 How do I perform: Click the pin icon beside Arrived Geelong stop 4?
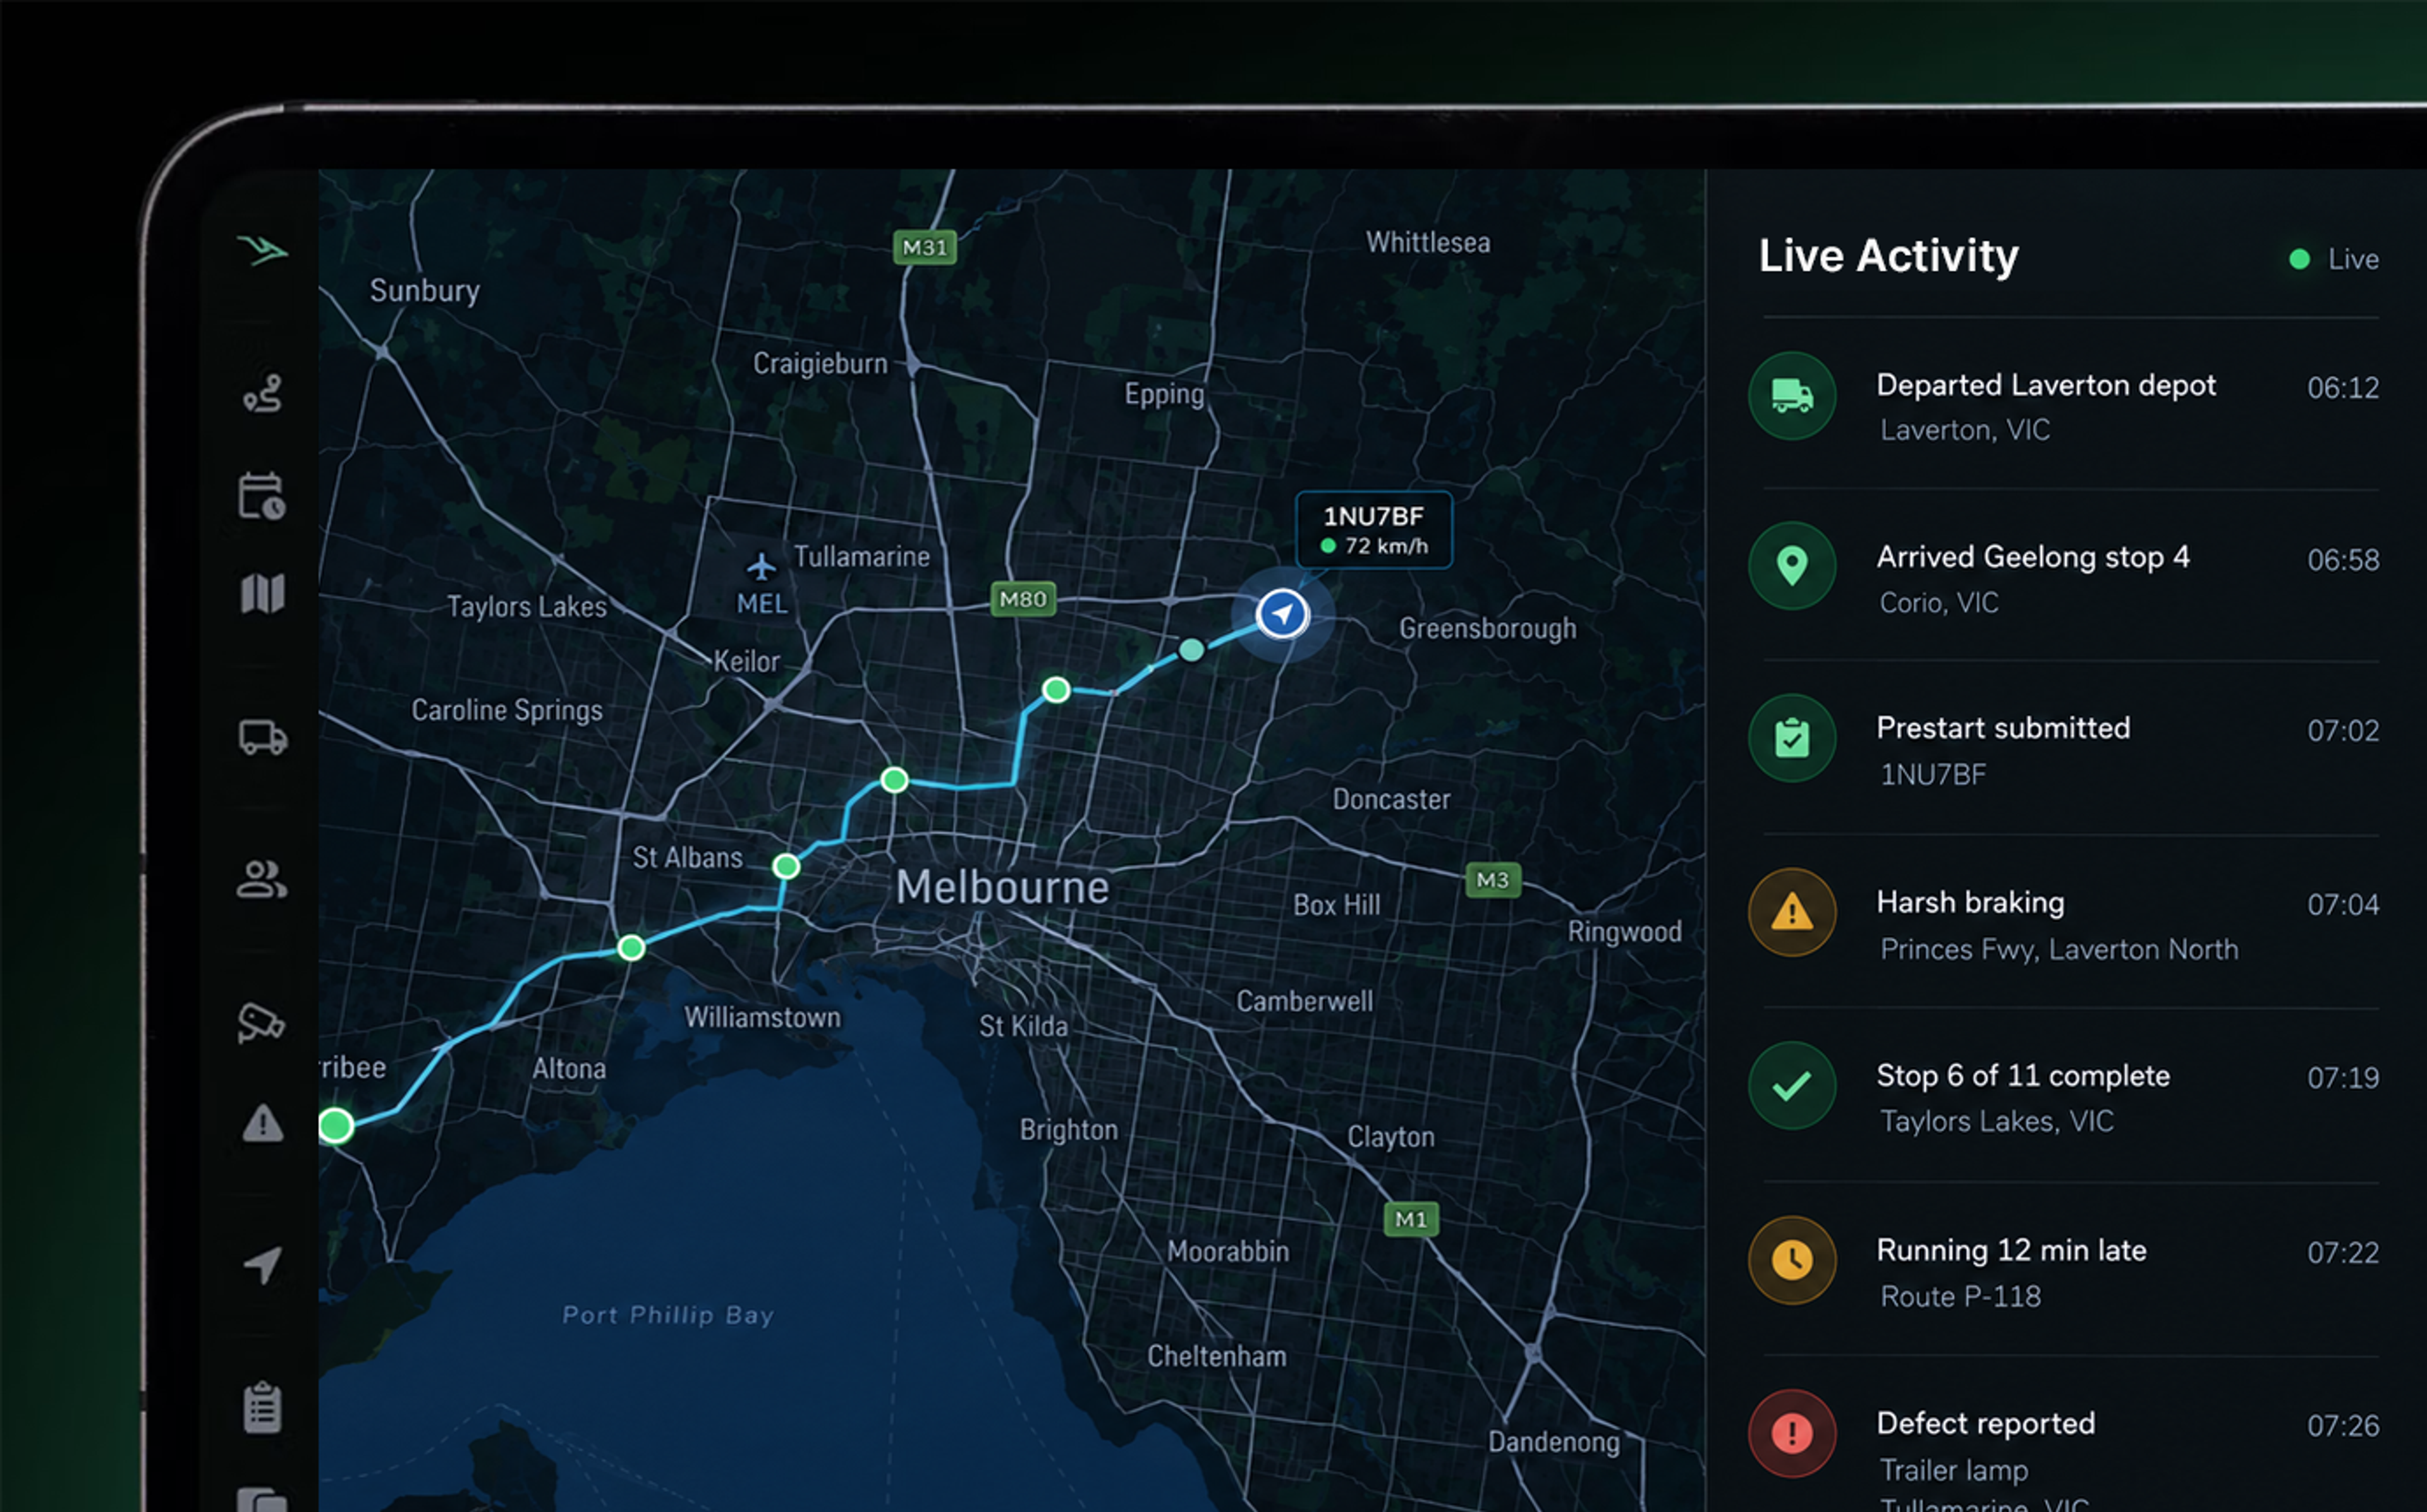click(1792, 566)
